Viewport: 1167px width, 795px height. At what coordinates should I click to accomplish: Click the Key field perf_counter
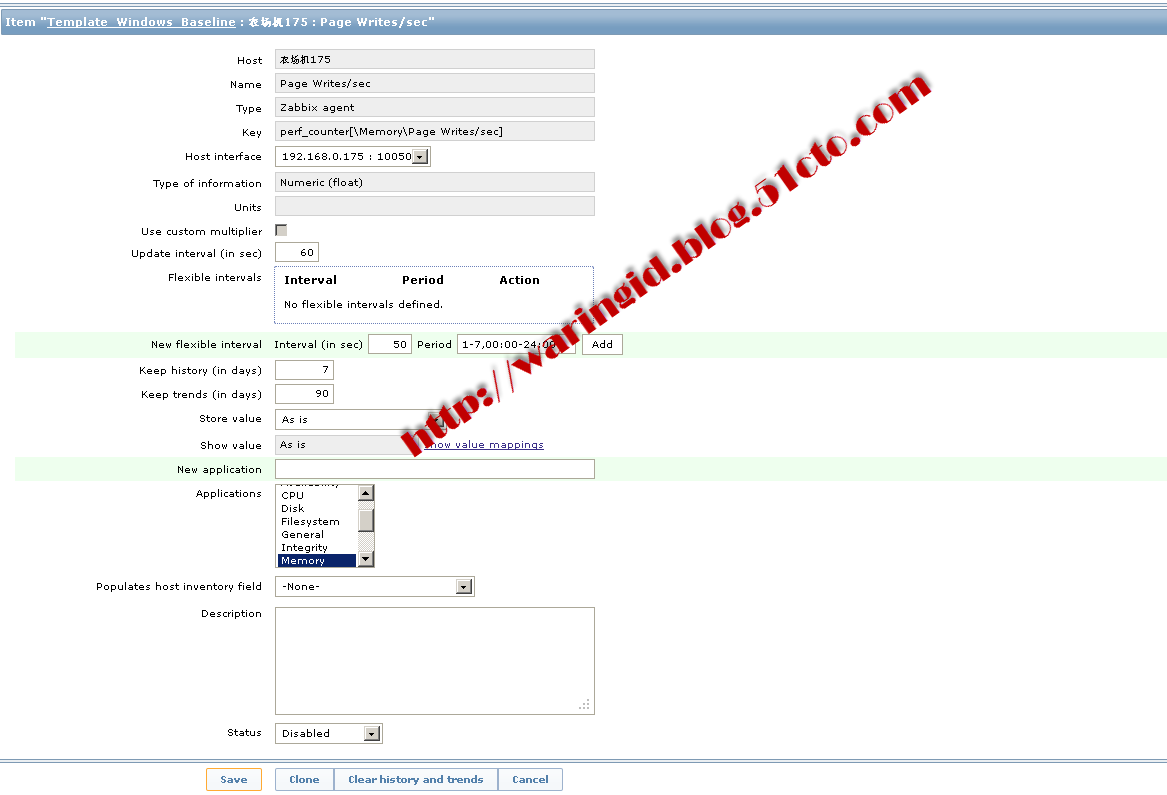[x=435, y=131]
